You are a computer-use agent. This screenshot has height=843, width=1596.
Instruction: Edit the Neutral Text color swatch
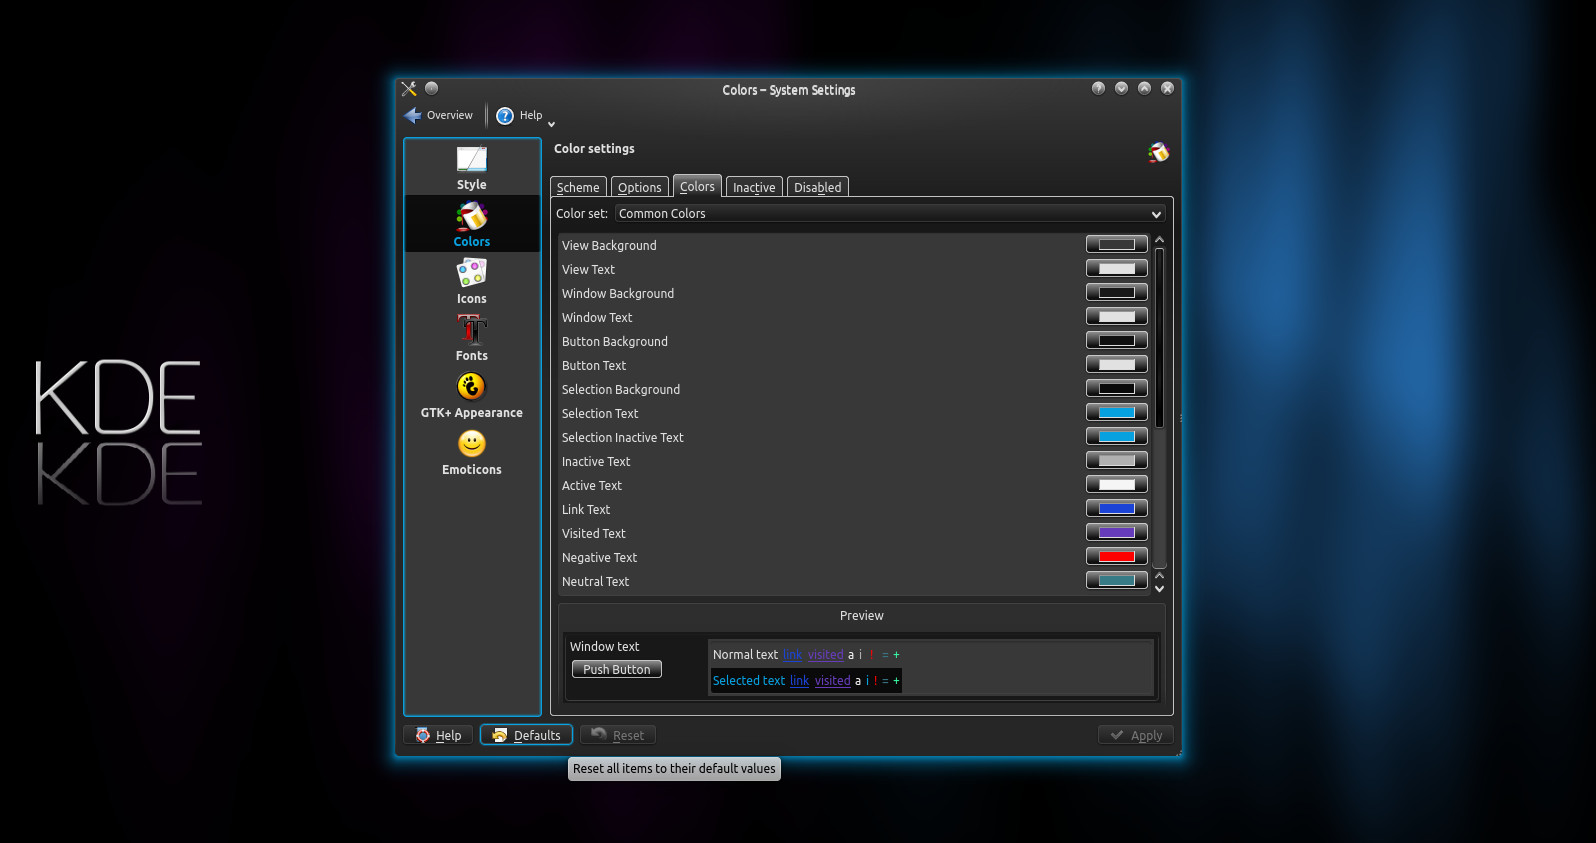coord(1116,580)
